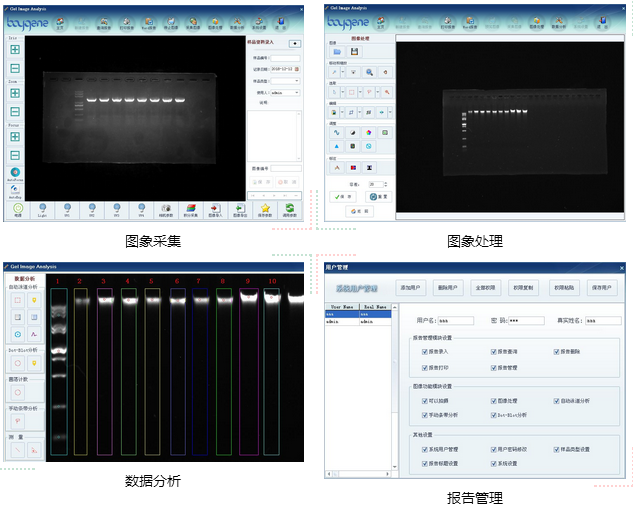This screenshot has width=633, height=505.
Task: Click Iris decrease icon in acquisition window
Action: click(x=15, y=69)
